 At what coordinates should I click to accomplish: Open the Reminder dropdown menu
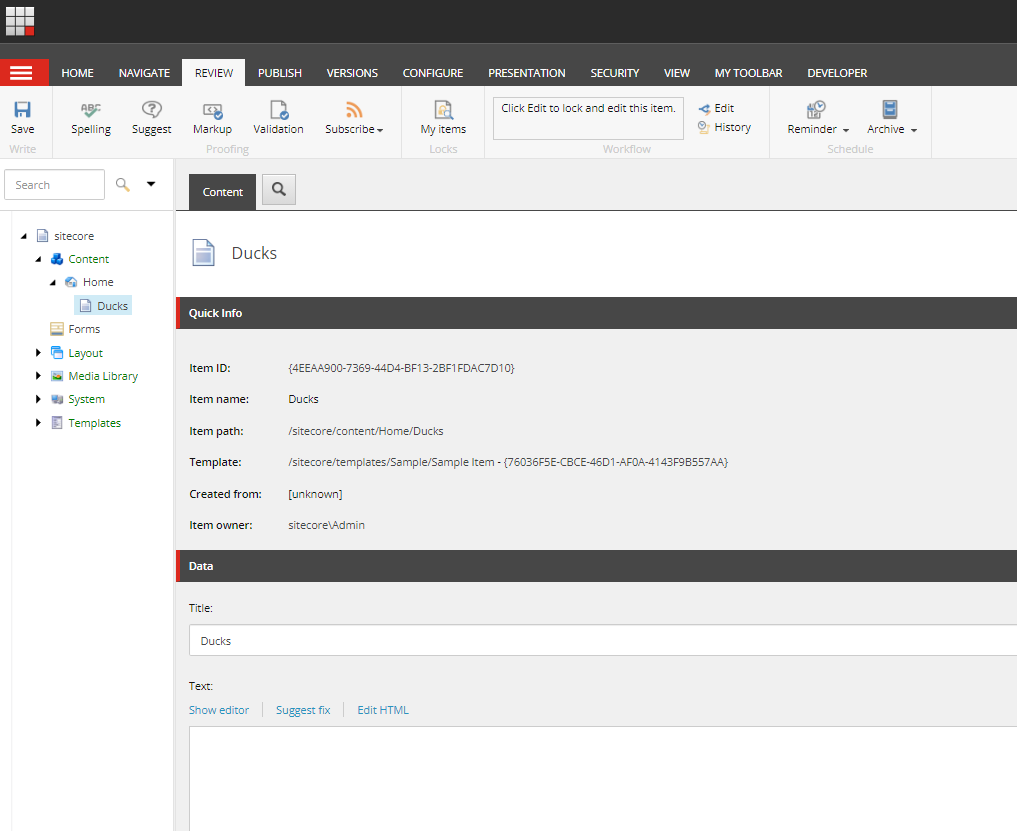(818, 129)
